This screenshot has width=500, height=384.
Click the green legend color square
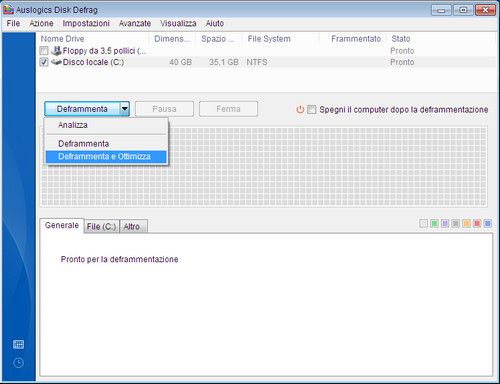click(x=434, y=223)
